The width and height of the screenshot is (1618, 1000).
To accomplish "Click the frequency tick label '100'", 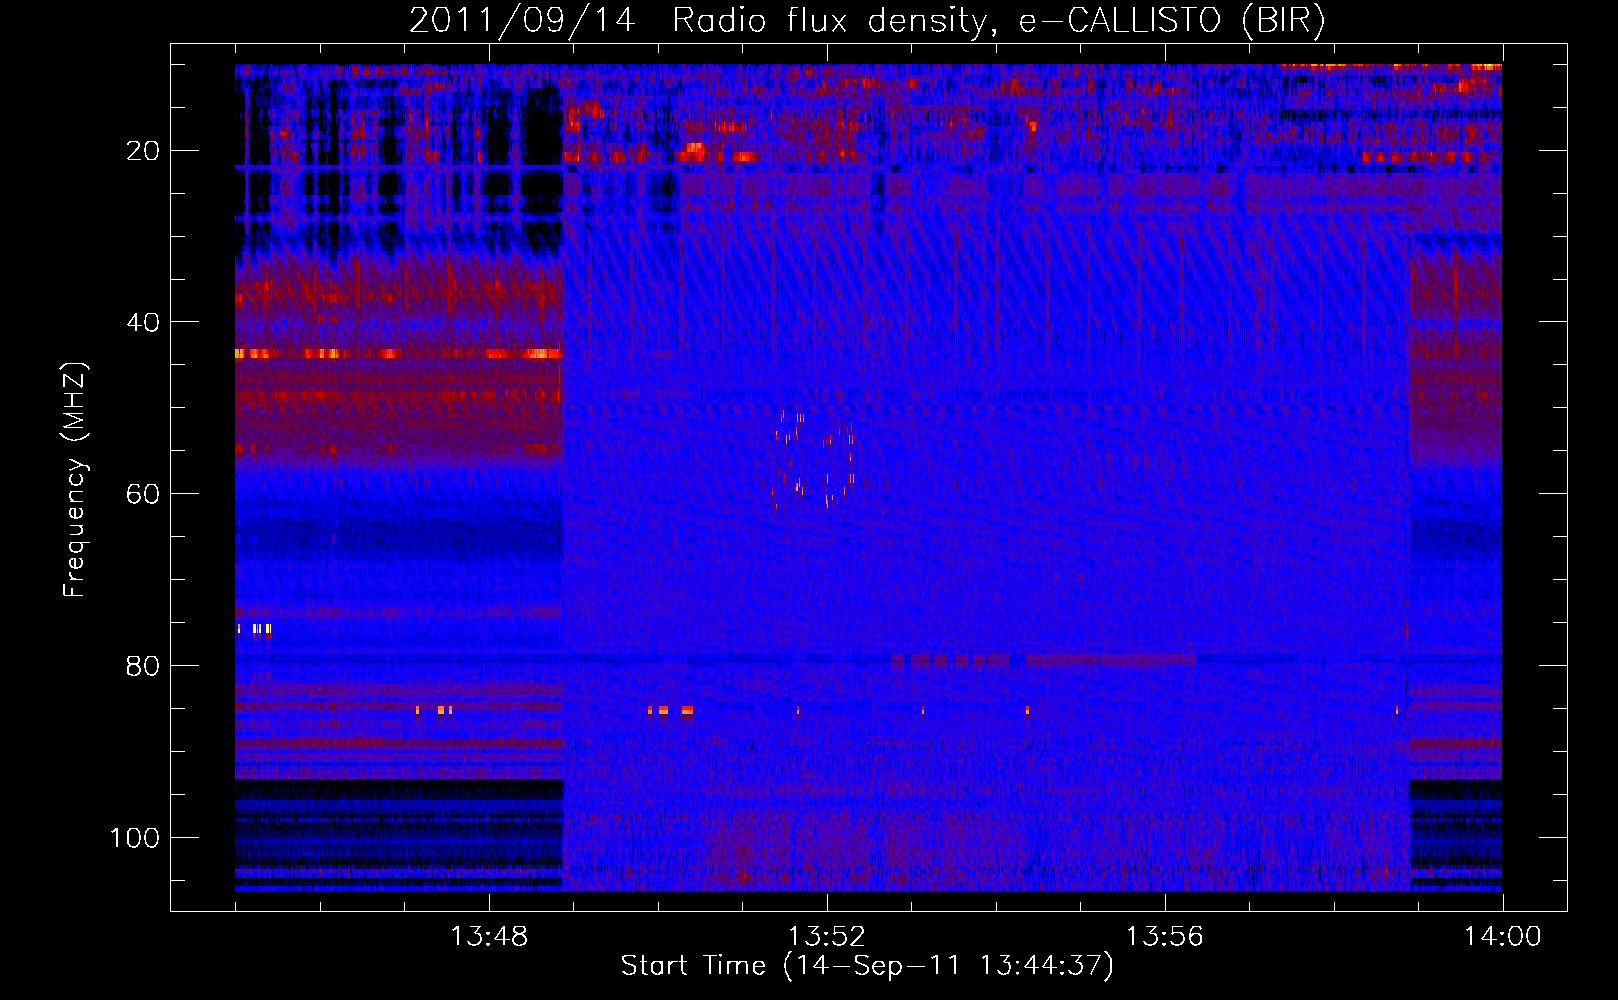I will (x=136, y=837).
